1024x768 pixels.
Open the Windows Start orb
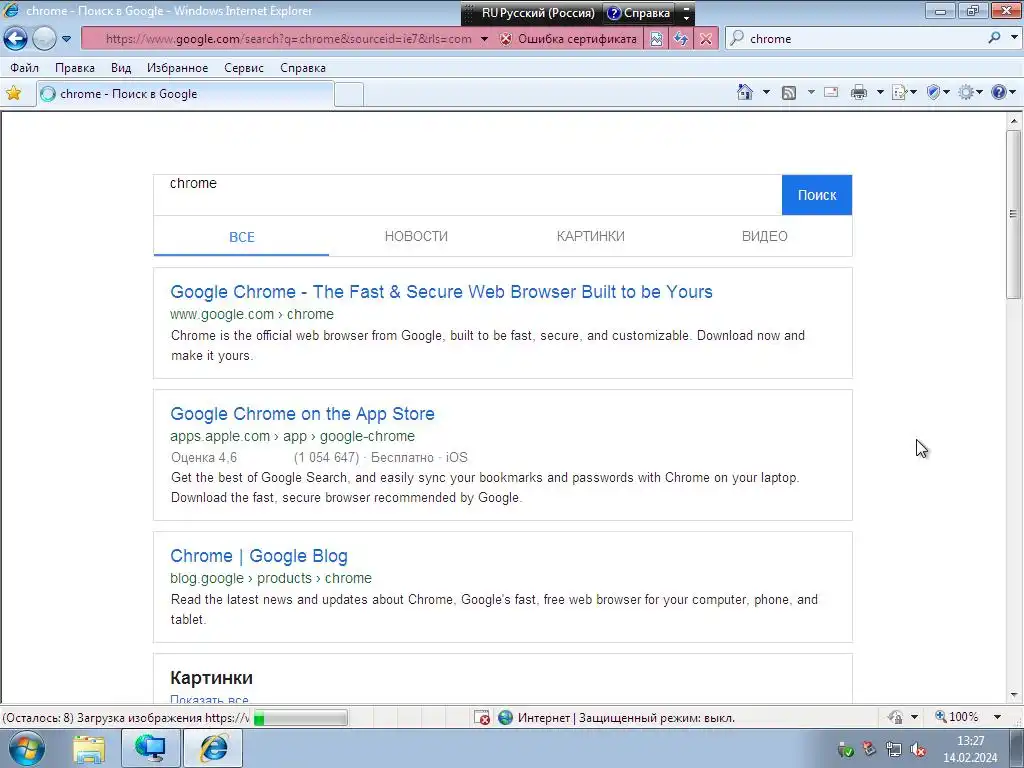coord(27,748)
